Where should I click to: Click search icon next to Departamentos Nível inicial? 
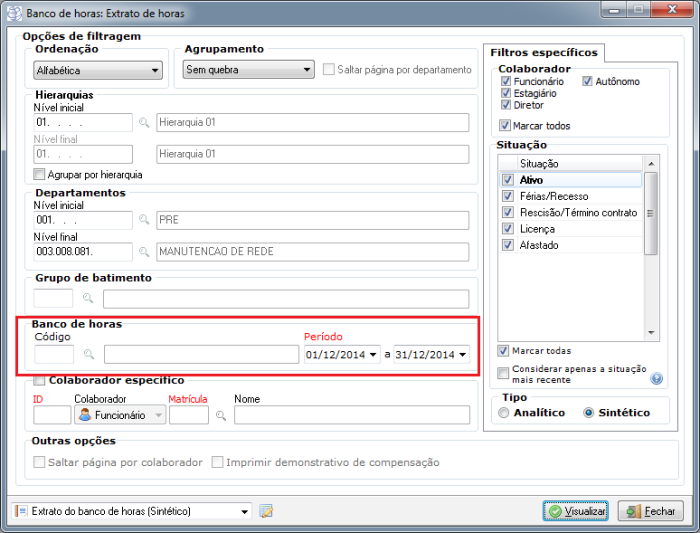click(144, 220)
